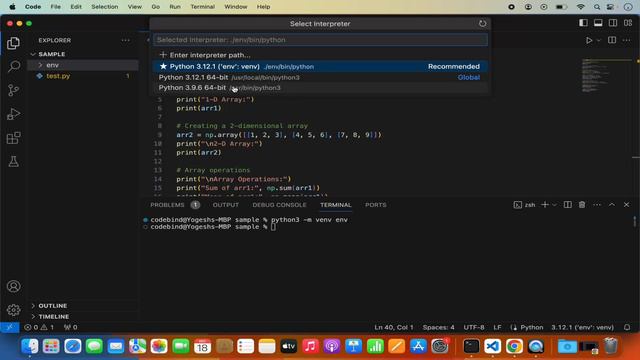Open the Terminal menu
This screenshot has width=640, height=360.
click(x=202, y=7)
